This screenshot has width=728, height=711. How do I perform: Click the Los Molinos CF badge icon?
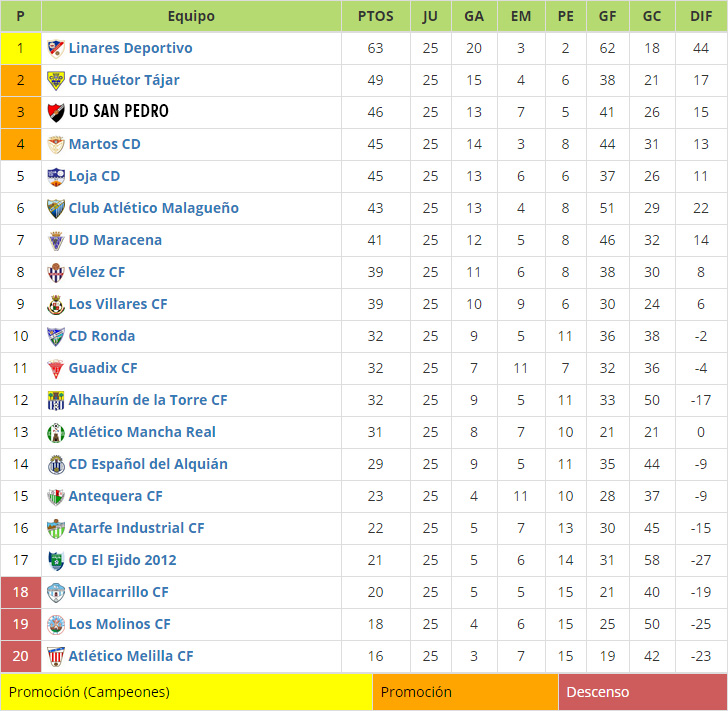pos(56,625)
